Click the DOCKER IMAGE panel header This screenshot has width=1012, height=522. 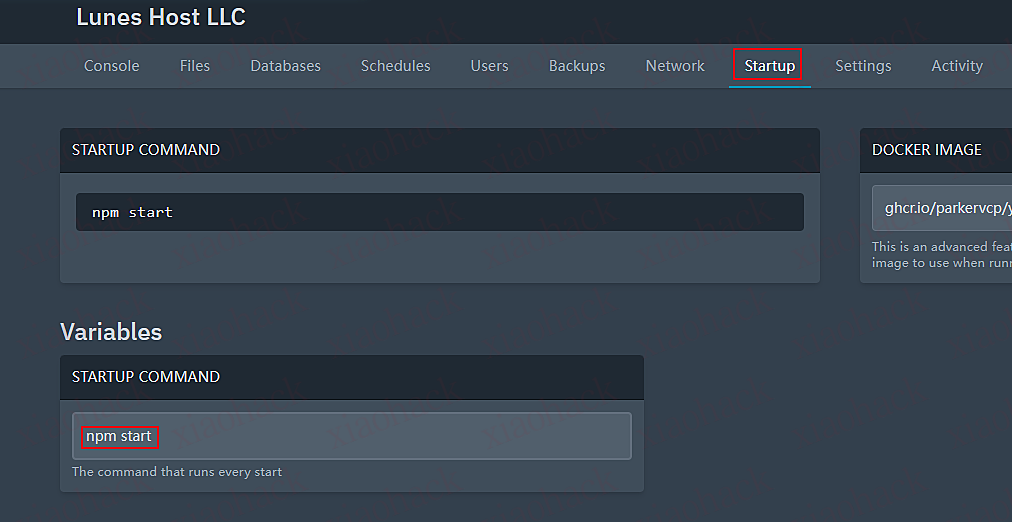(x=926, y=150)
